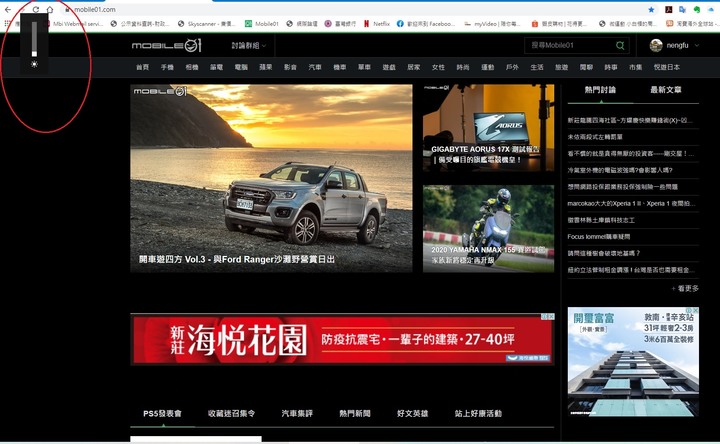Screen dimensions: 720x444
Task: Open 居家 nav item
Action: pyautogui.click(x=414, y=67)
